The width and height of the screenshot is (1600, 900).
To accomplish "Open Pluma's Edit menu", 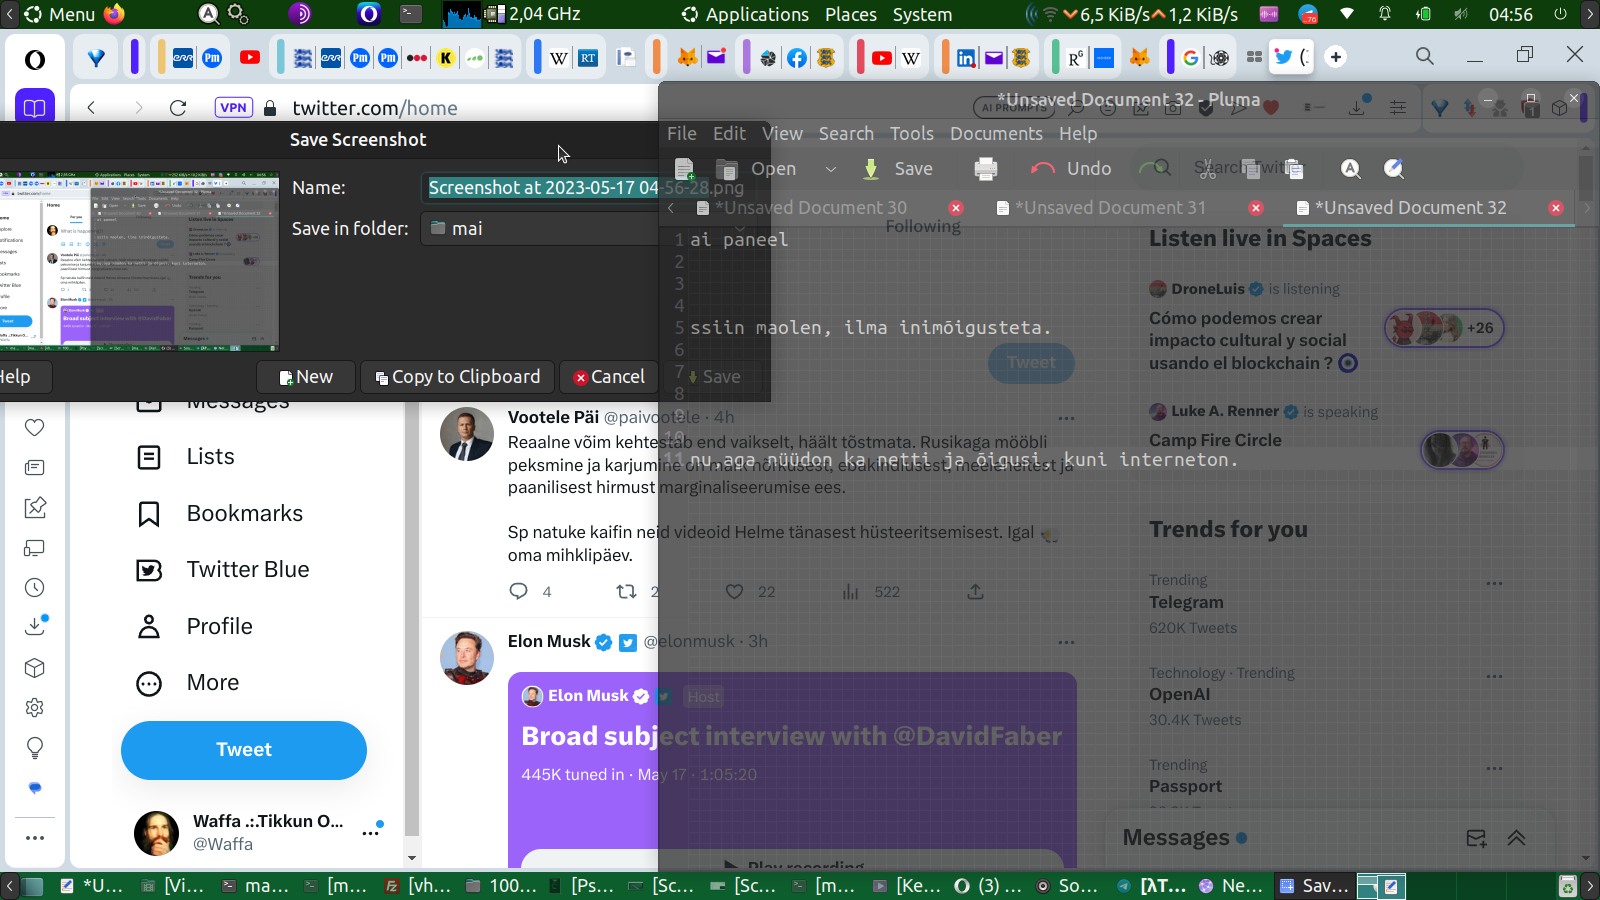I will (729, 133).
